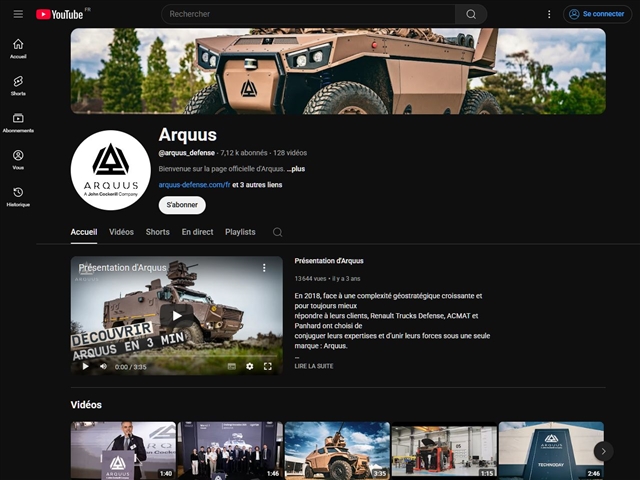This screenshot has height=480, width=640.
Task: Open the channel banner image
Action: click(338, 71)
